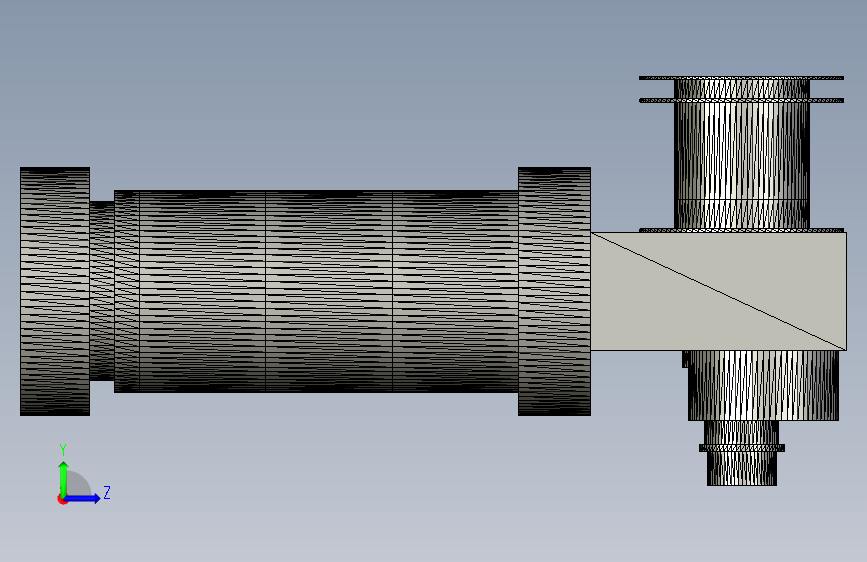Select the topmost thin flange plate
Image resolution: width=867 pixels, height=562 pixels.
tap(741, 78)
